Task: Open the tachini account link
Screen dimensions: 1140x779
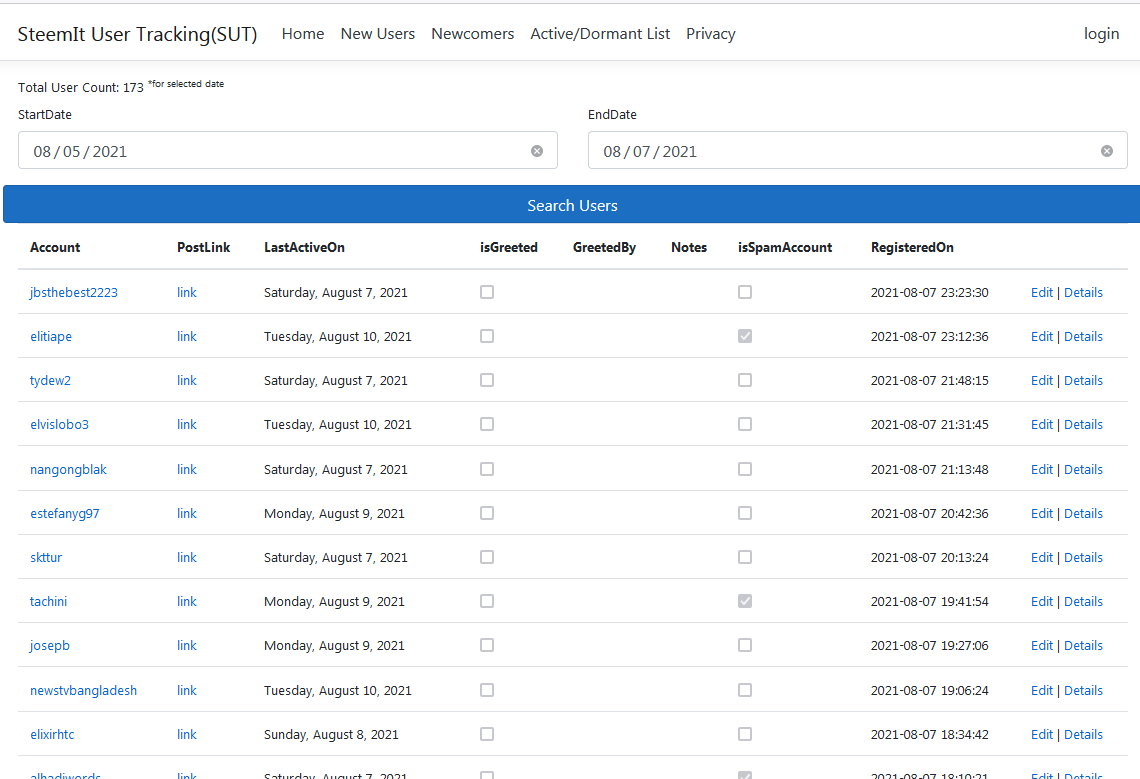Action: (x=48, y=602)
